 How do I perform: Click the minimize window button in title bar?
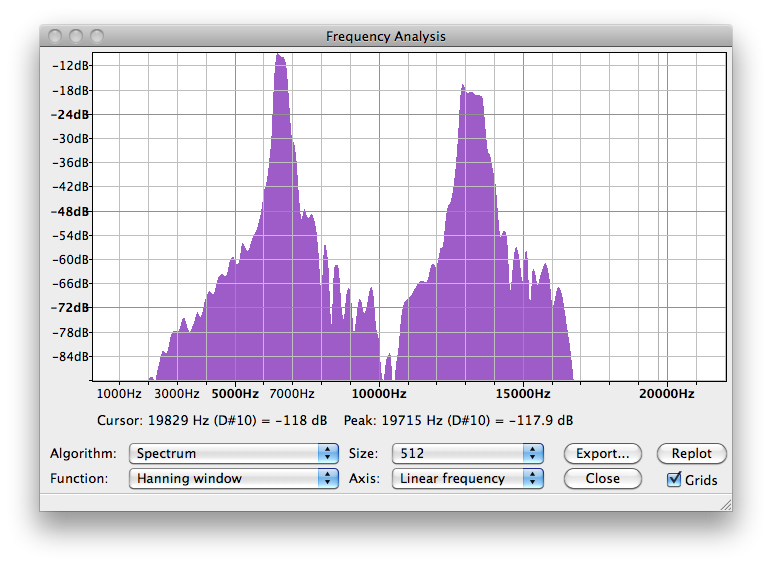pos(76,36)
